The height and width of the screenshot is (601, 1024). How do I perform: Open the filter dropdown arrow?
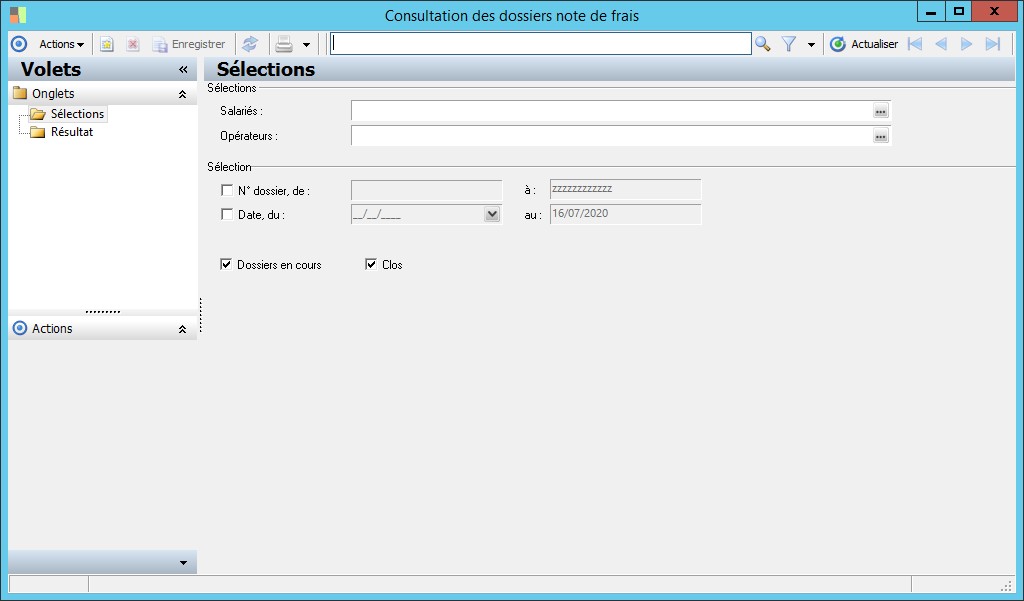point(811,44)
